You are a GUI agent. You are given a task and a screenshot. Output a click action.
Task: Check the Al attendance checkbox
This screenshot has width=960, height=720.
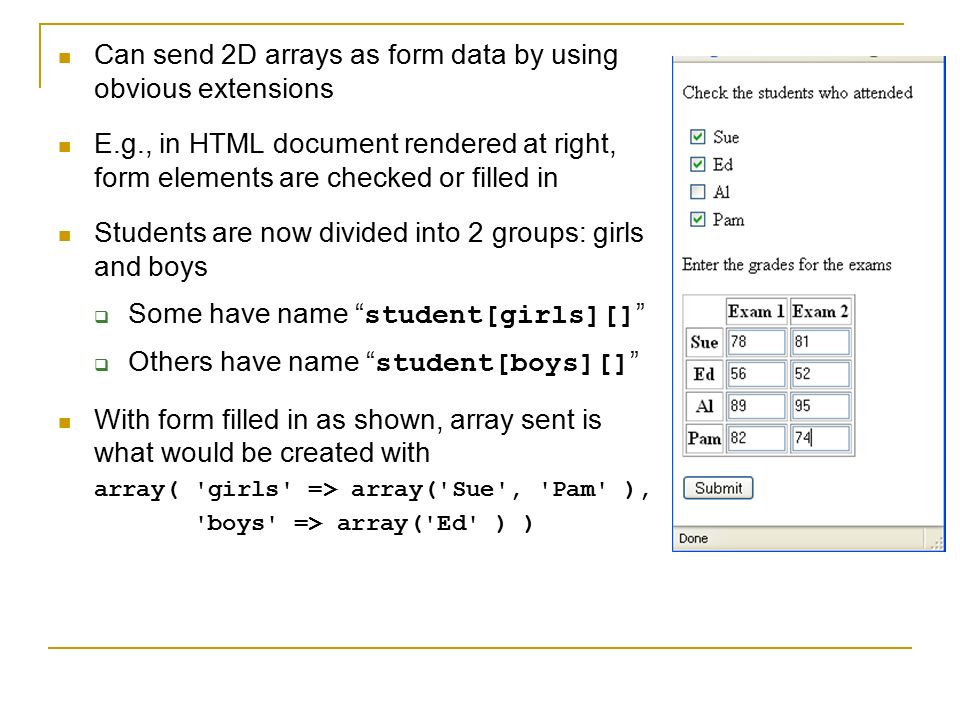pyautogui.click(x=697, y=192)
